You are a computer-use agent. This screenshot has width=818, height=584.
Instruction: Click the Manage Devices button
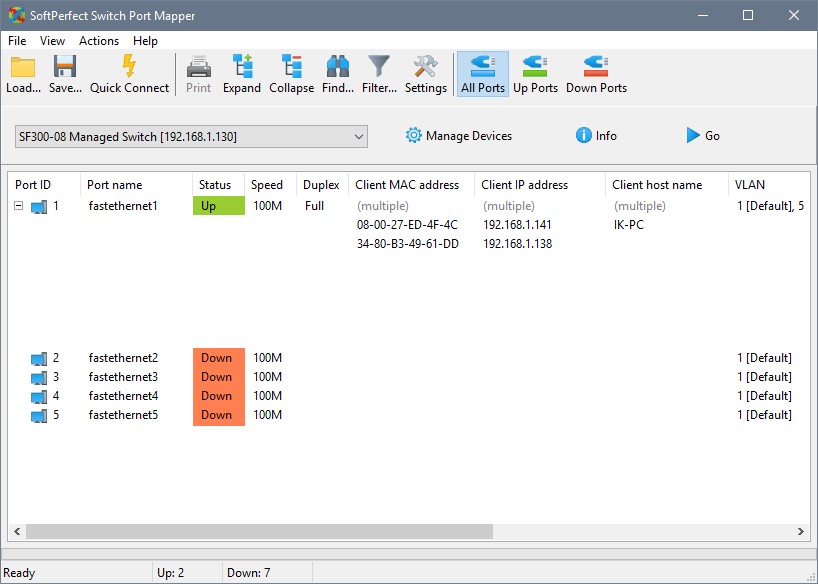459,136
